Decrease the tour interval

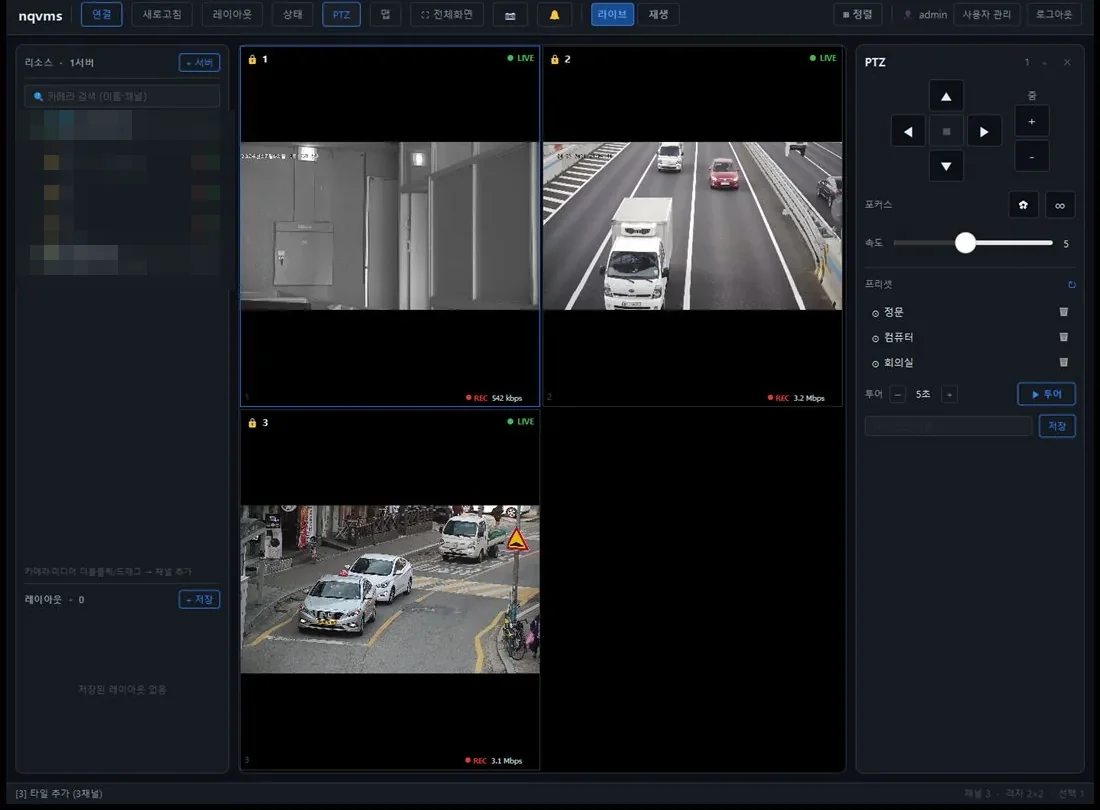[897, 394]
